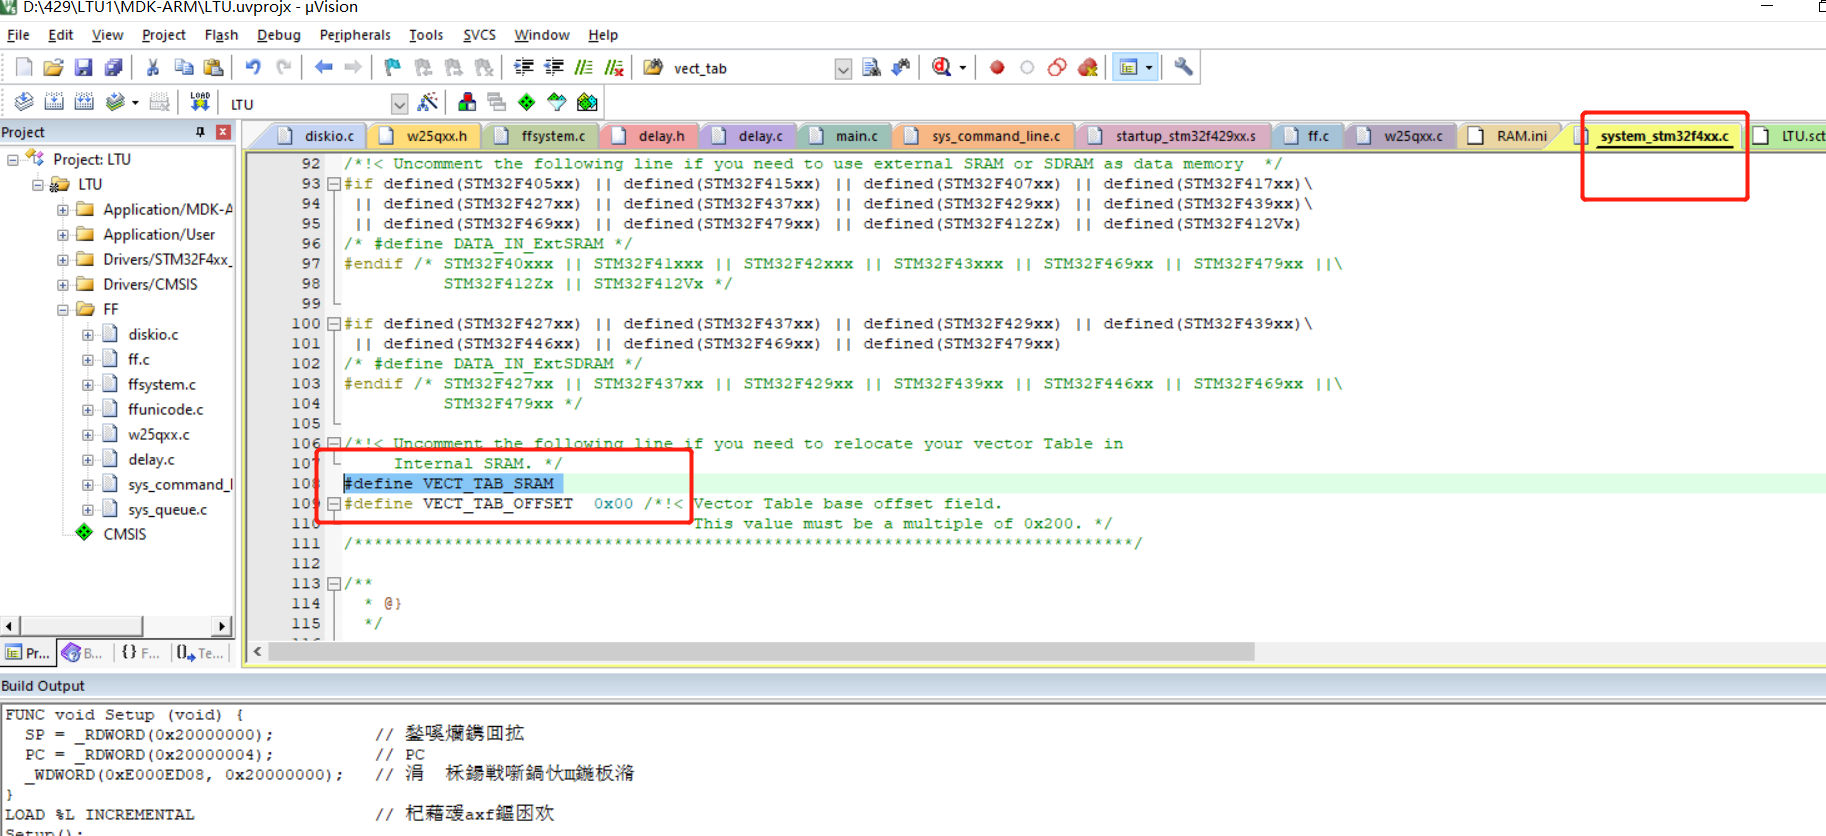Expand the Application/User folder
The image size is (1826, 836).
point(62,234)
